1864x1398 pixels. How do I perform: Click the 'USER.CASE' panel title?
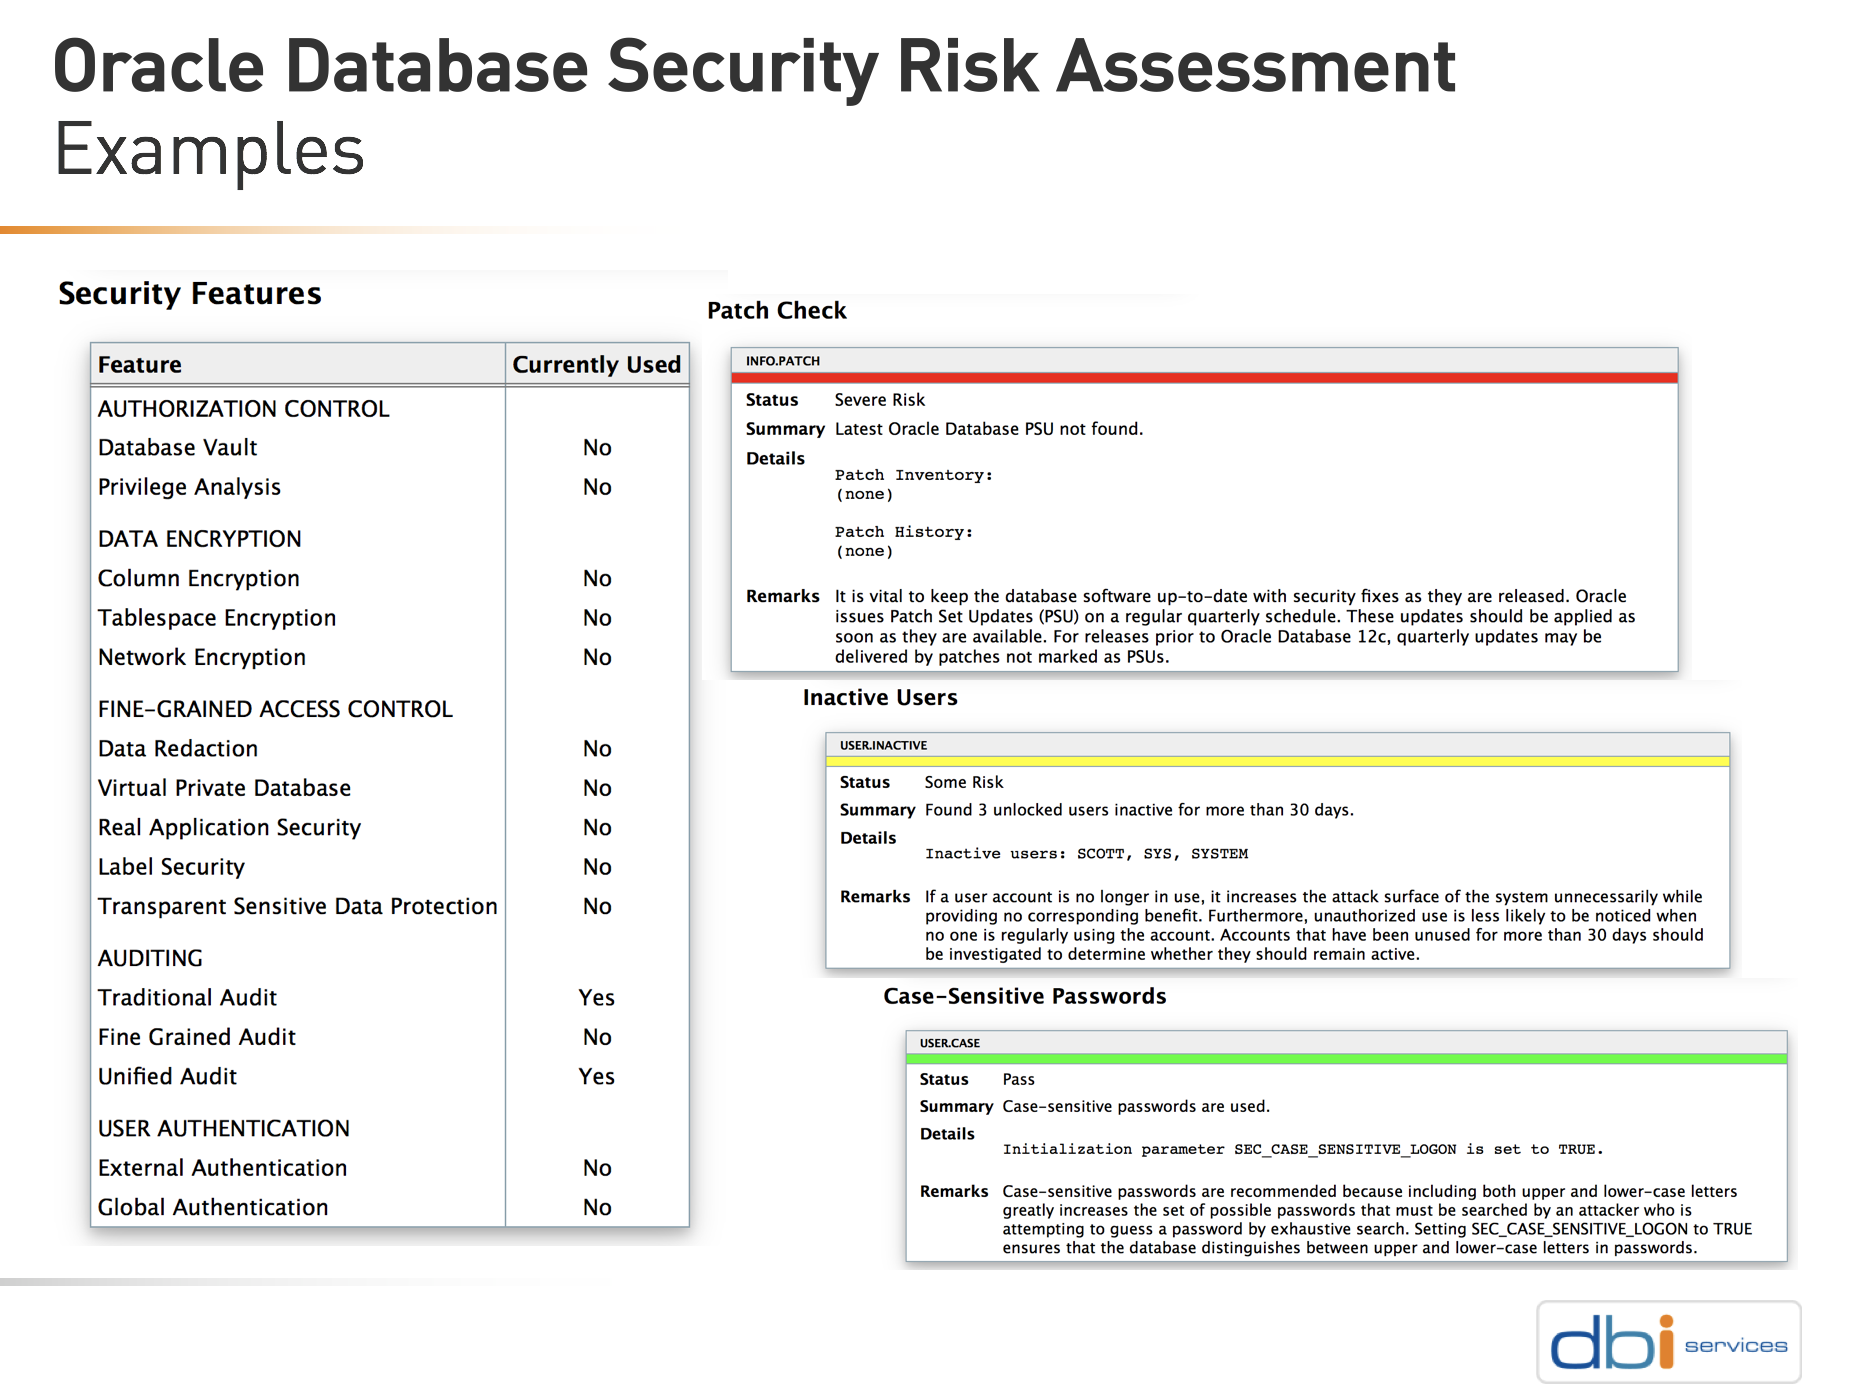950,1043
